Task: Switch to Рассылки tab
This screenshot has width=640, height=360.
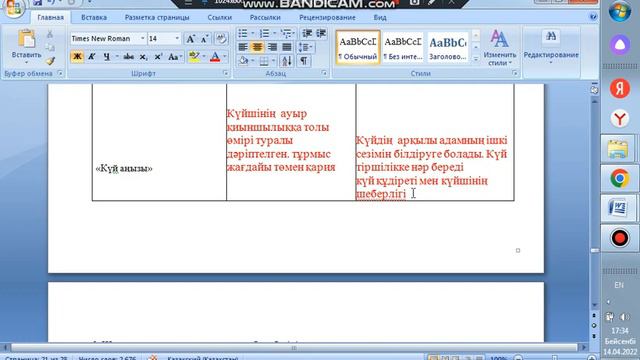Action: (x=265, y=18)
